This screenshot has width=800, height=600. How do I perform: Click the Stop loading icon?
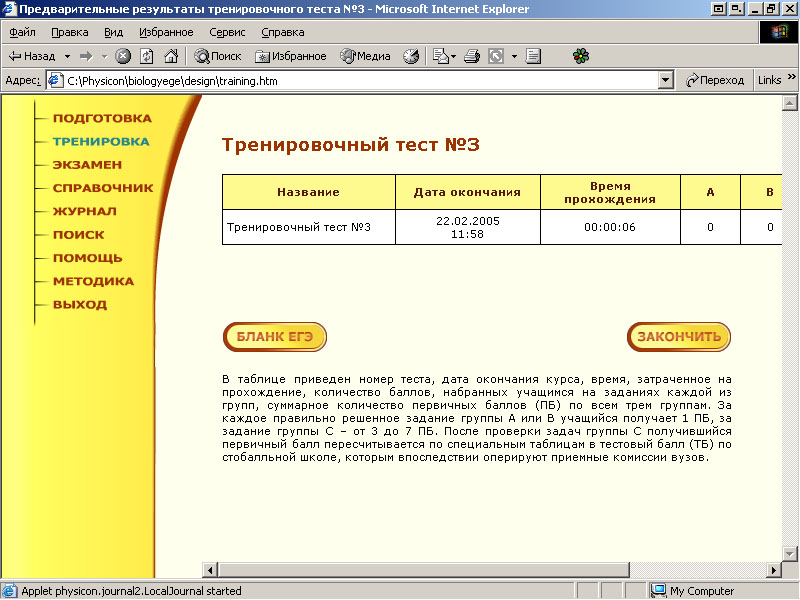pyautogui.click(x=123, y=56)
